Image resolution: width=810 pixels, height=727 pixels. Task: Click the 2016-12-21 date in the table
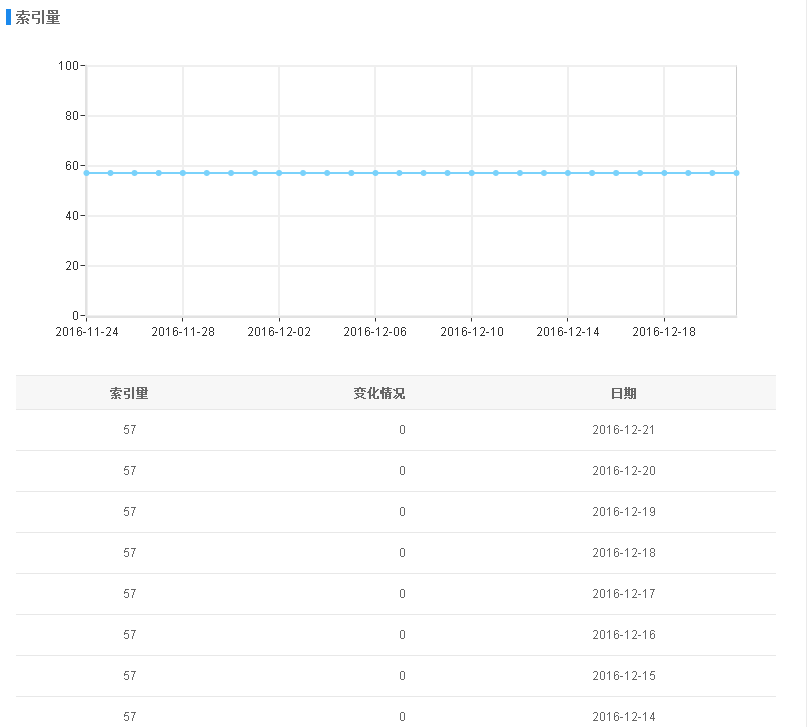[623, 430]
